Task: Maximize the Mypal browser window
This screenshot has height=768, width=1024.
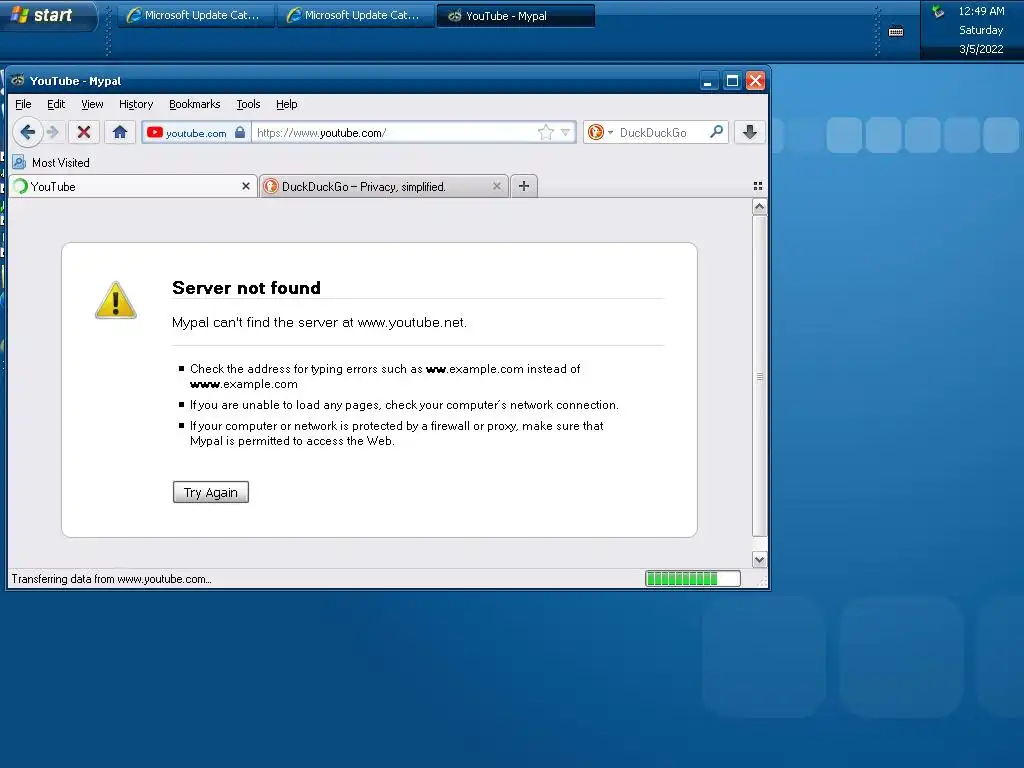Action: pyautogui.click(x=732, y=81)
